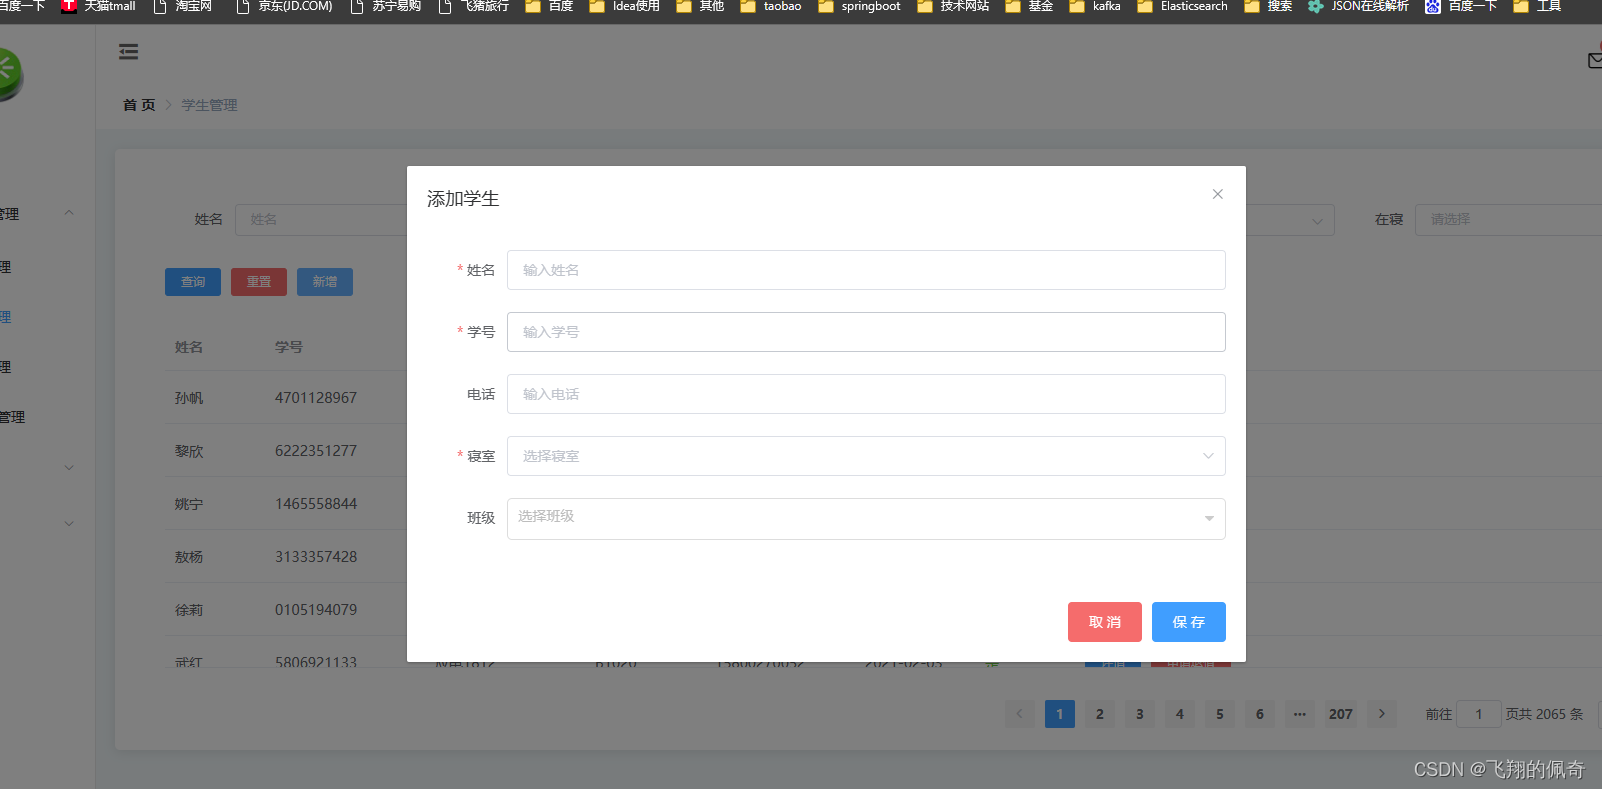The image size is (1602, 789).
Task: Click the hamburger menu collapse icon
Action: pyautogui.click(x=128, y=52)
